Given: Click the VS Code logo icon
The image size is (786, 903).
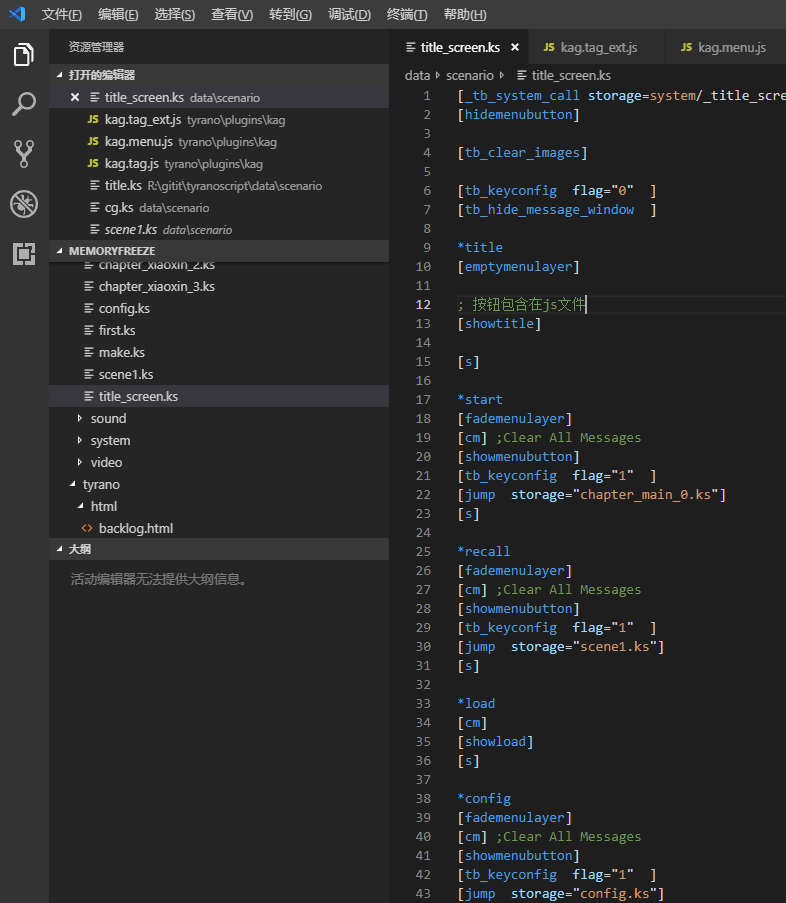Looking at the screenshot, I should [x=17, y=14].
